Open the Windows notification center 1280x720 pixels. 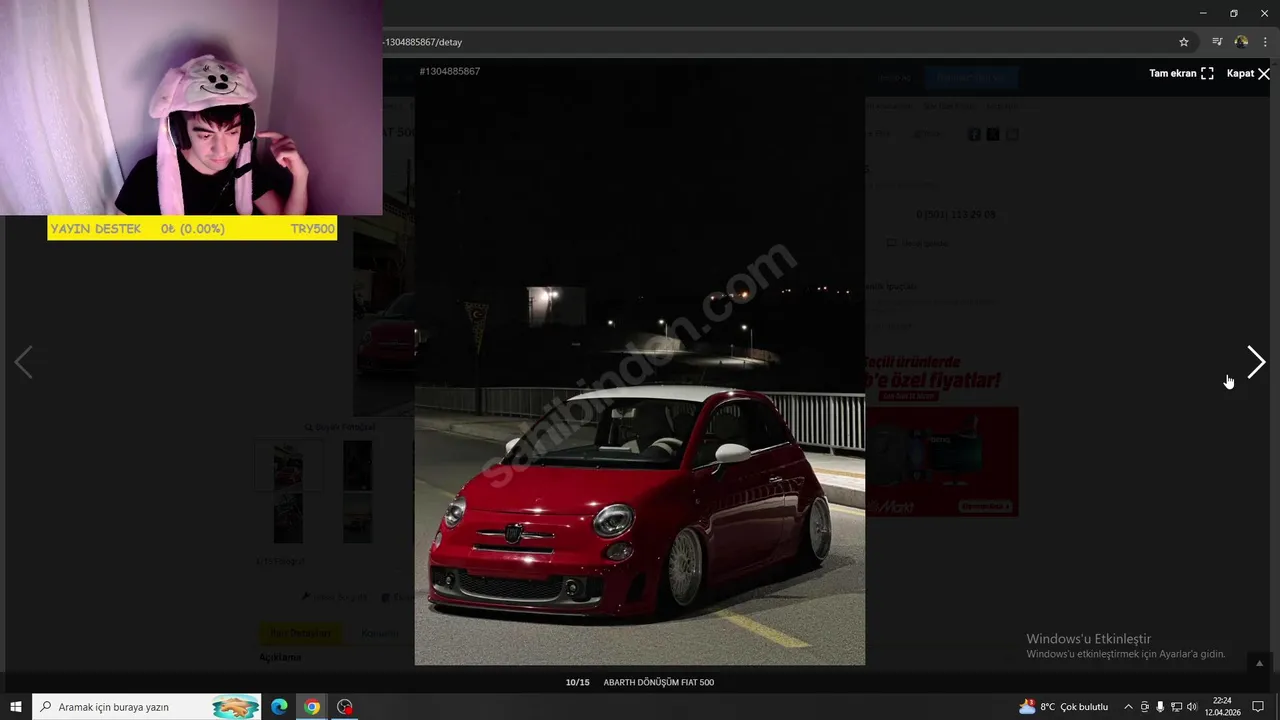tap(1259, 707)
